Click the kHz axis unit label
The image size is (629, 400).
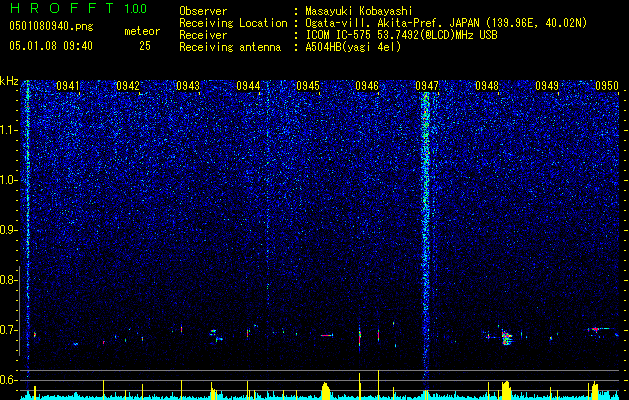[x=9, y=81]
